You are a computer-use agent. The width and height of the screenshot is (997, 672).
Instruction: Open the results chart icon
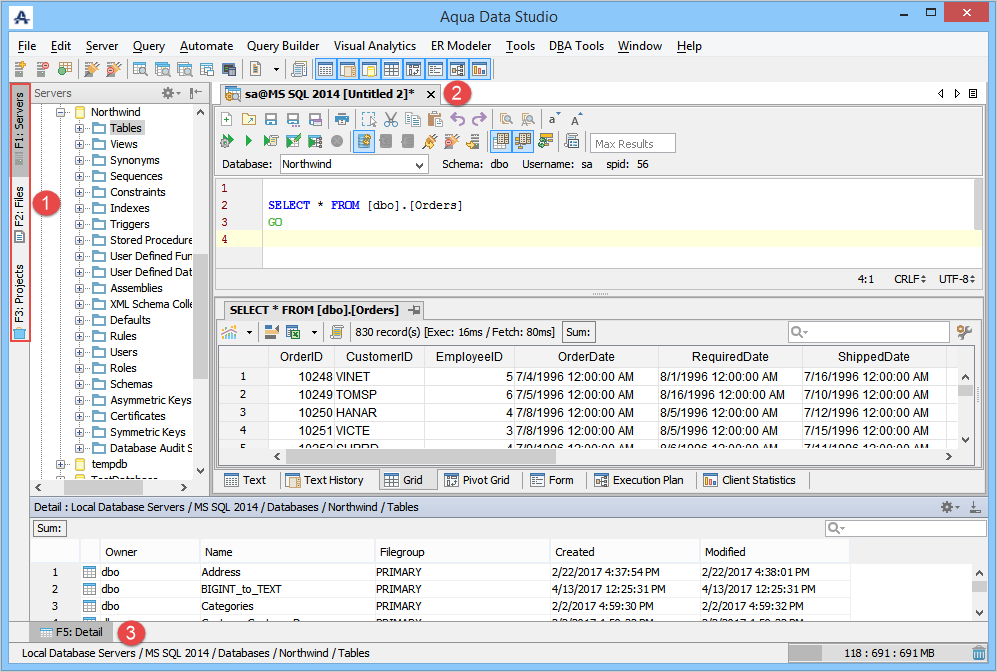pos(229,332)
